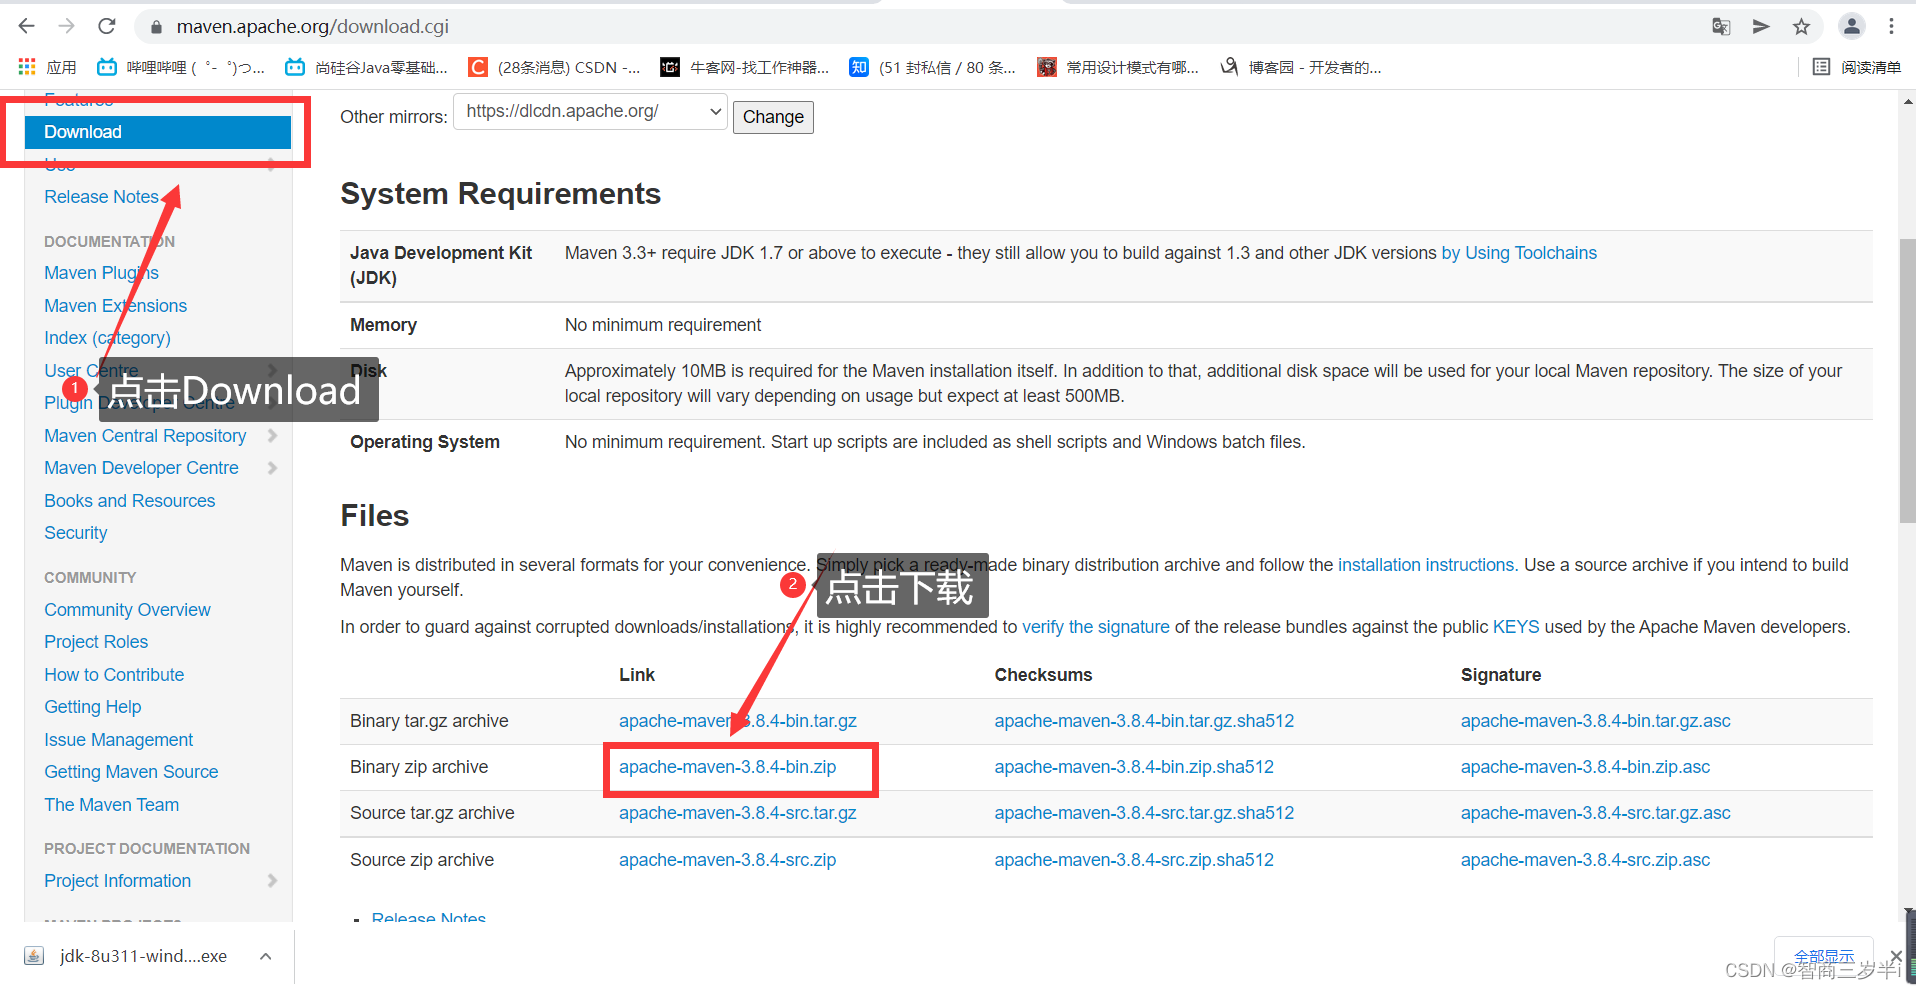Viewport: 1916px width, 989px height.
Task: Close the downloads bar
Action: (1896, 956)
